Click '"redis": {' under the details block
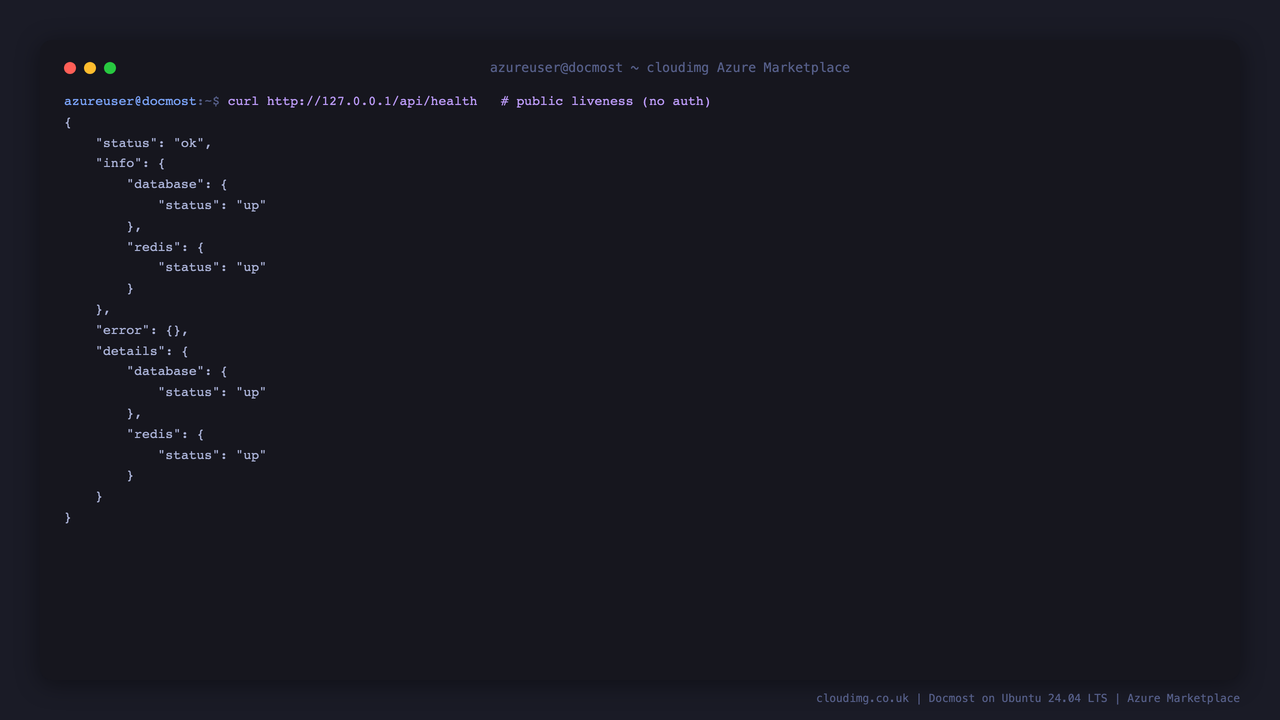The height and width of the screenshot is (720, 1280). (165, 434)
